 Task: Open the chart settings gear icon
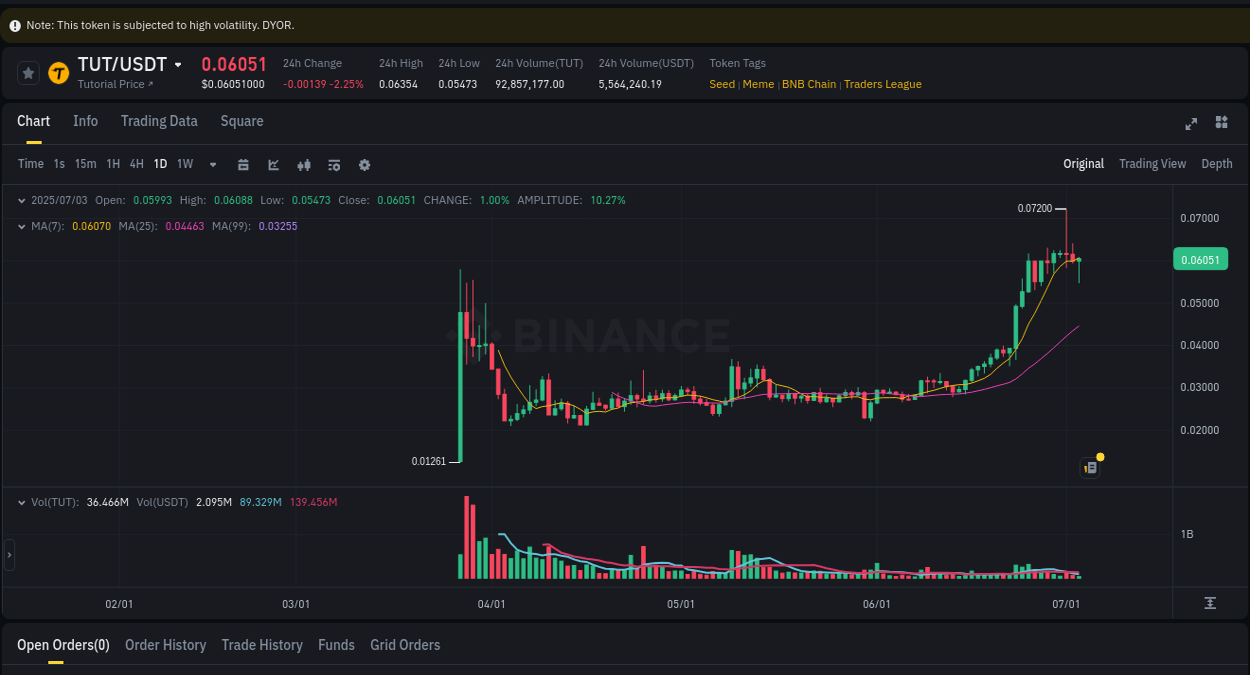tap(364, 164)
